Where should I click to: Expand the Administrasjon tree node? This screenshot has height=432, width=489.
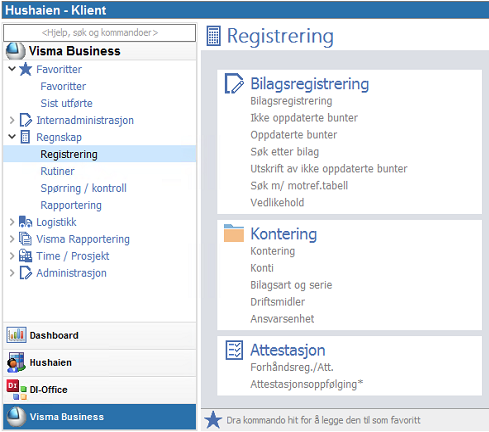(12, 273)
